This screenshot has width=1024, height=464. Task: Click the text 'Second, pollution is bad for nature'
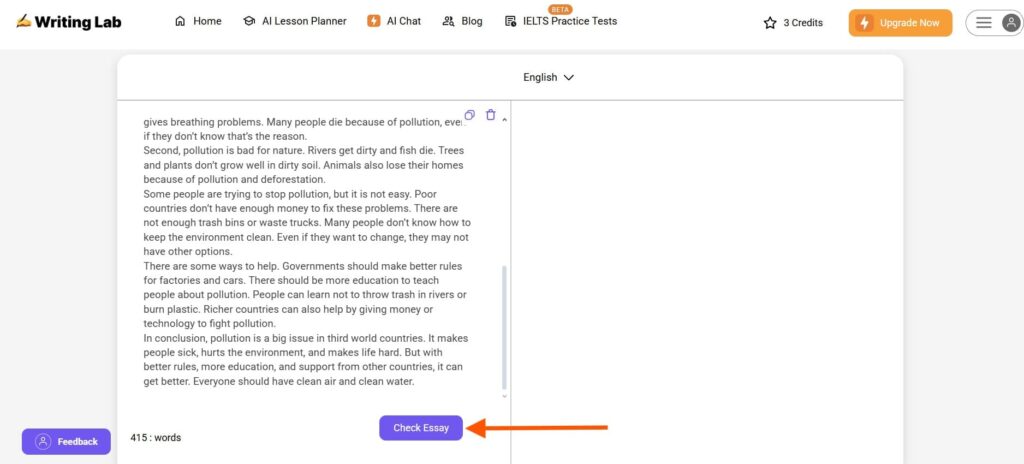[x=224, y=150]
